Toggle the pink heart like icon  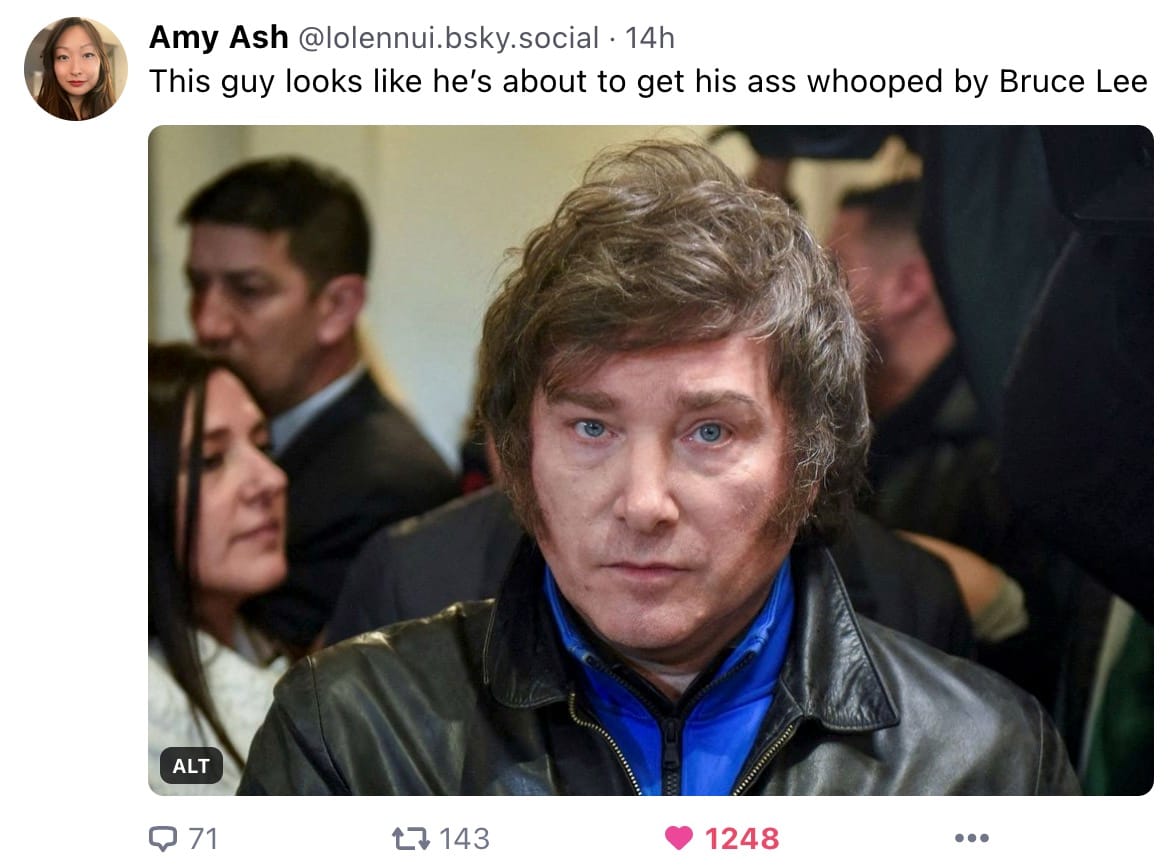tap(679, 838)
